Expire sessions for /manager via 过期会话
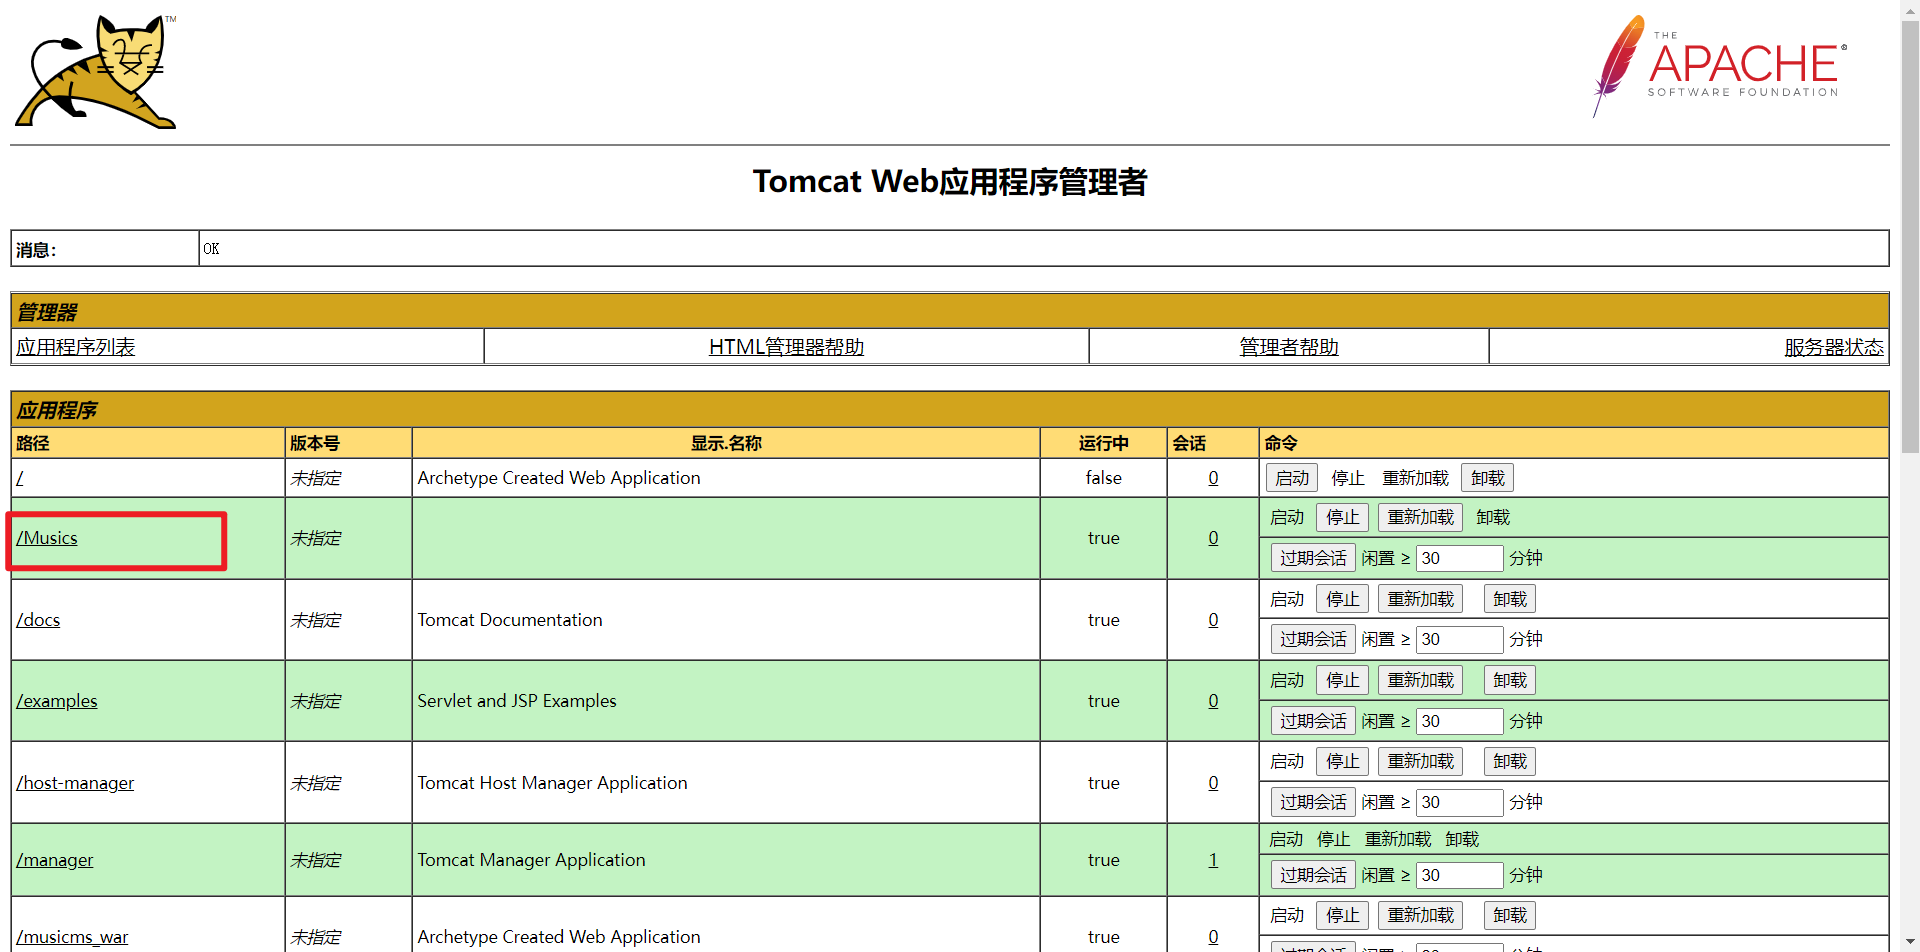This screenshot has width=1920, height=952. [1313, 875]
